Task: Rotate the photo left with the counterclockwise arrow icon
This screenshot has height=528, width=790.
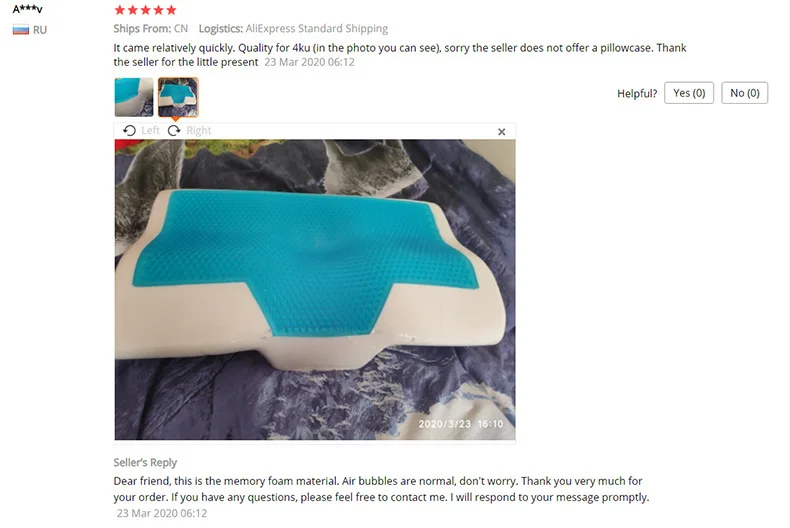Action: tap(129, 130)
